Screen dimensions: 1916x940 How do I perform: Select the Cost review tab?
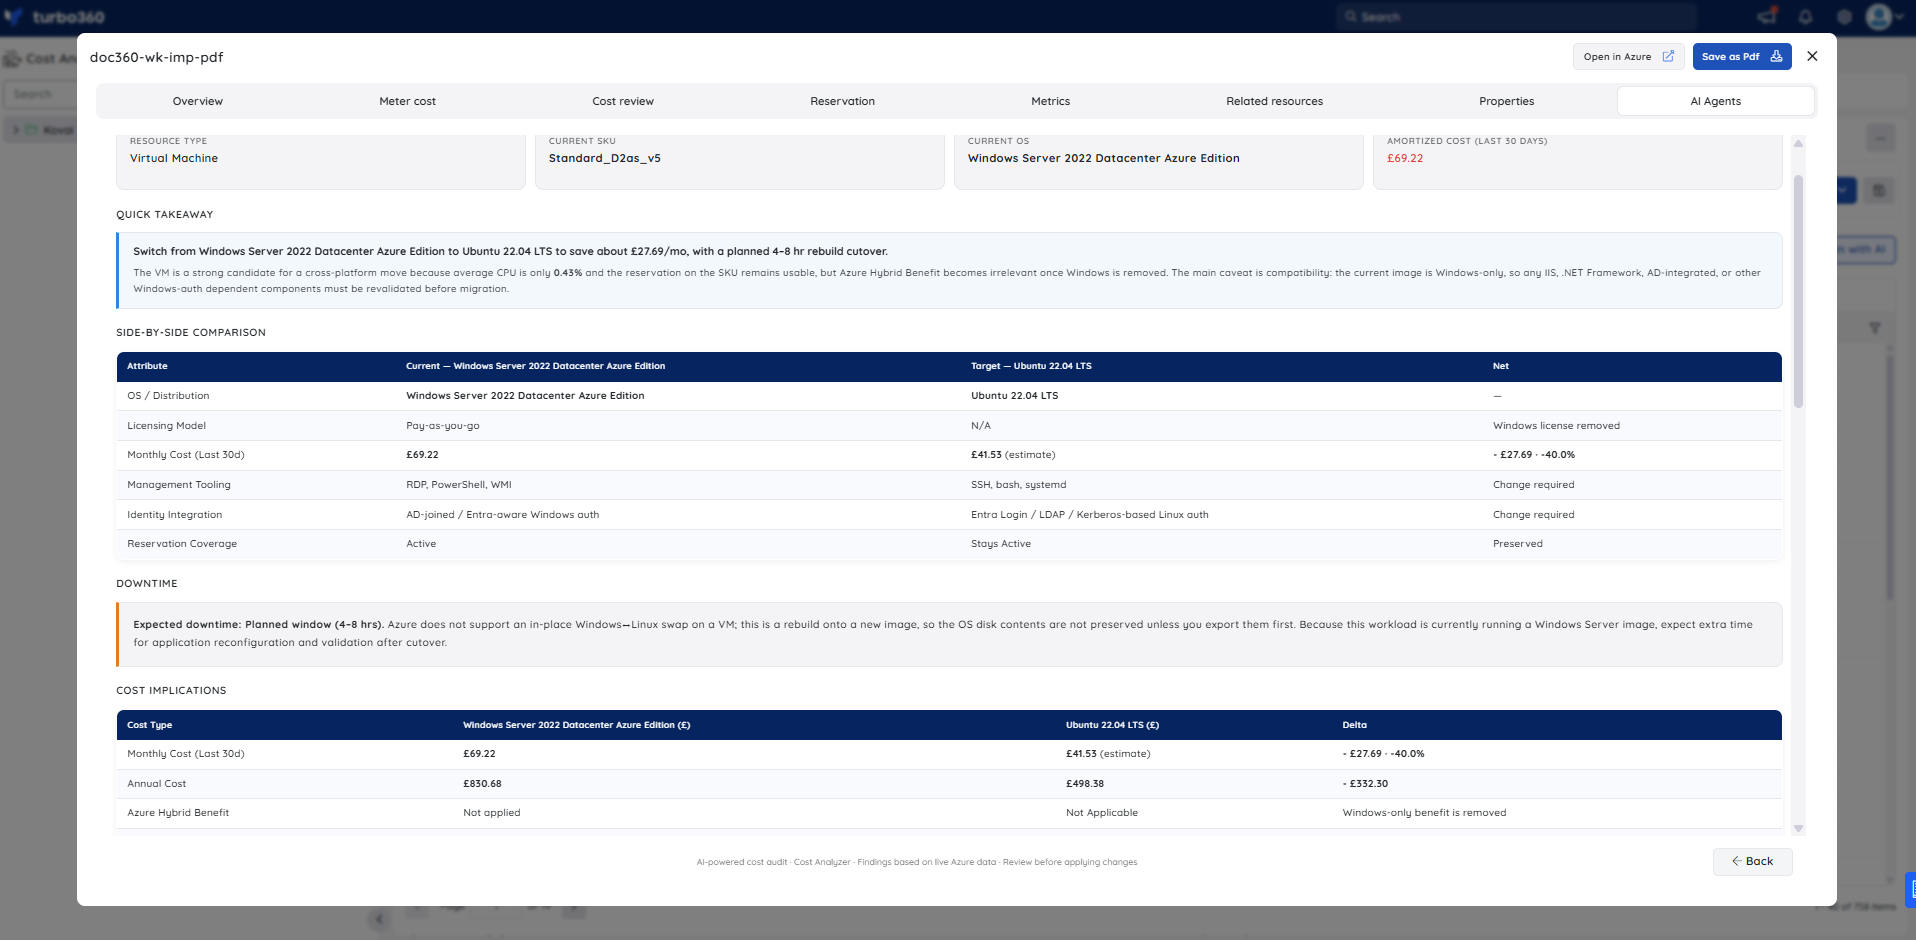[623, 101]
